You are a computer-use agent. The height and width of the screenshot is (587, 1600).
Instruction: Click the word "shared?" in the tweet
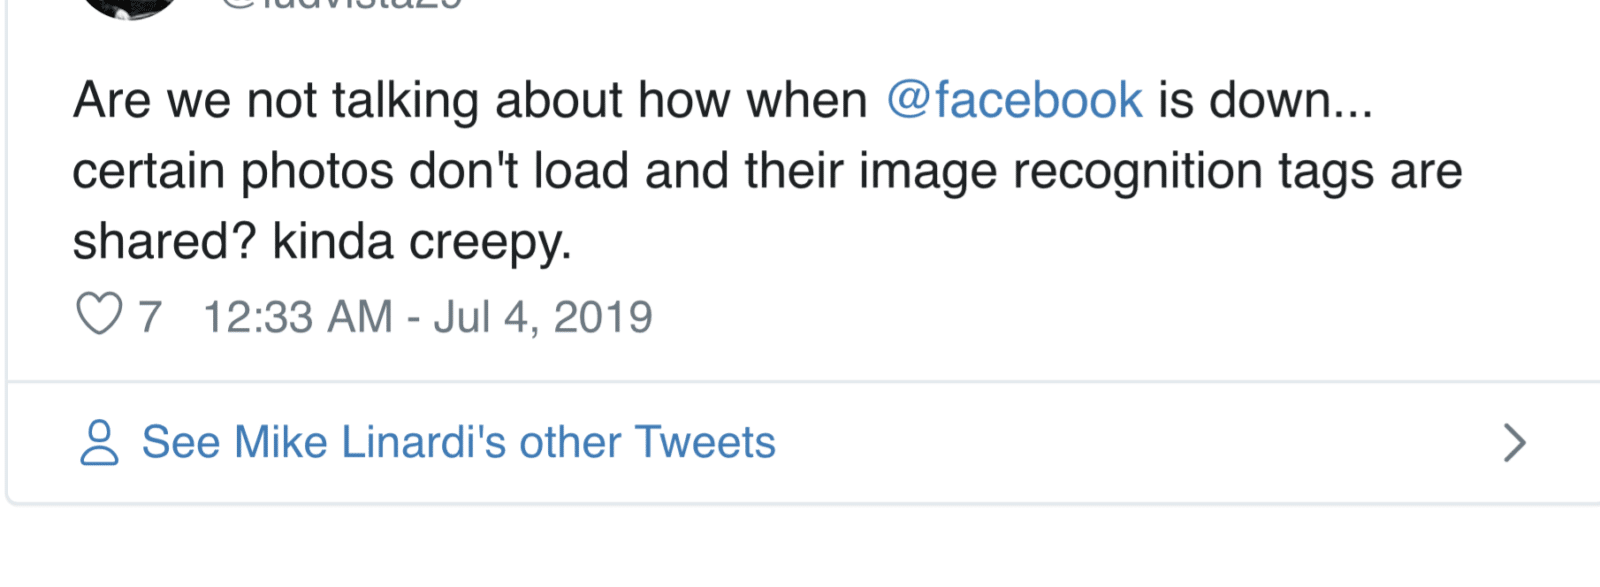point(164,242)
